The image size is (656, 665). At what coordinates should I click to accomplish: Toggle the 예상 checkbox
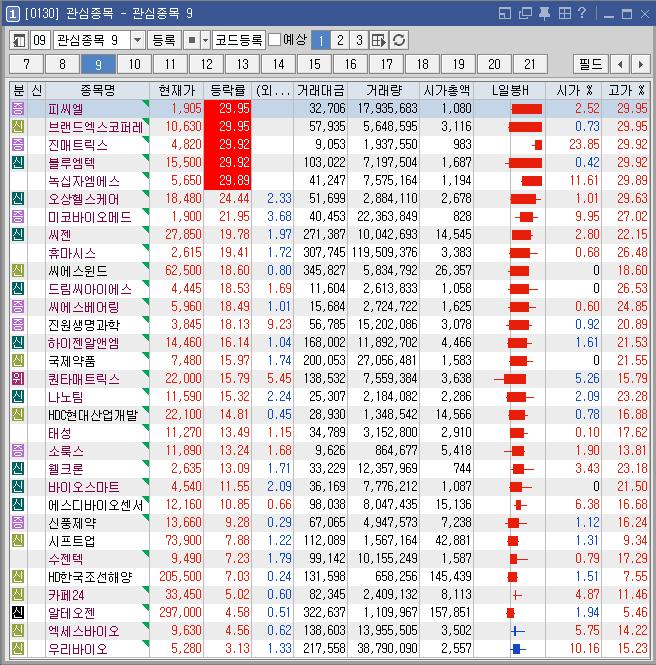click(x=275, y=40)
